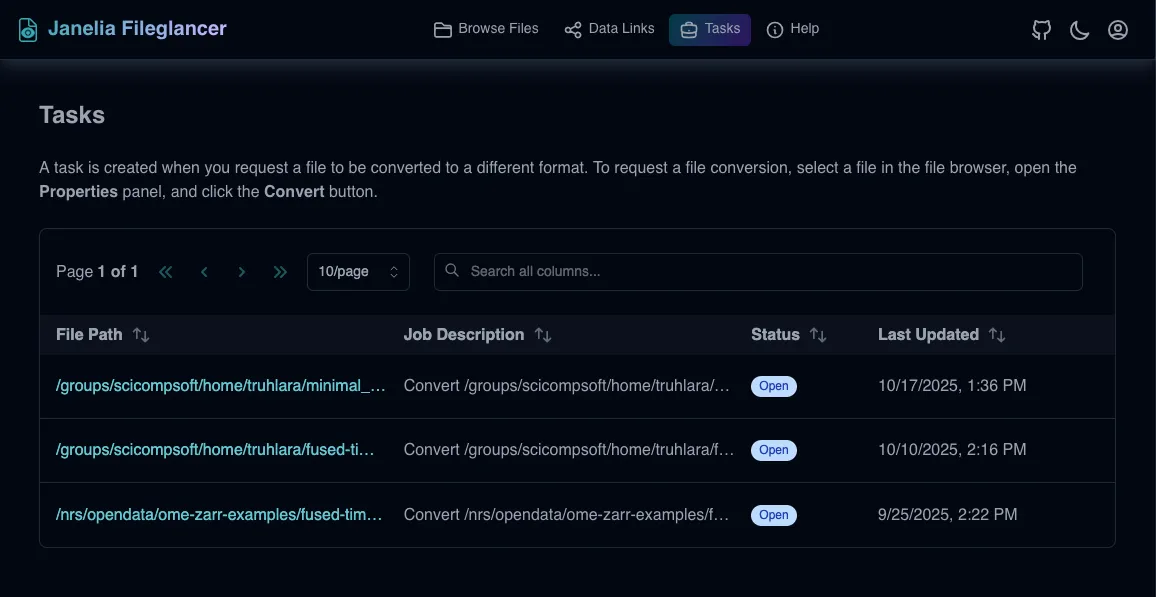1156x597 pixels.
Task: Click the info icon next to Help
Action: (x=773, y=29)
